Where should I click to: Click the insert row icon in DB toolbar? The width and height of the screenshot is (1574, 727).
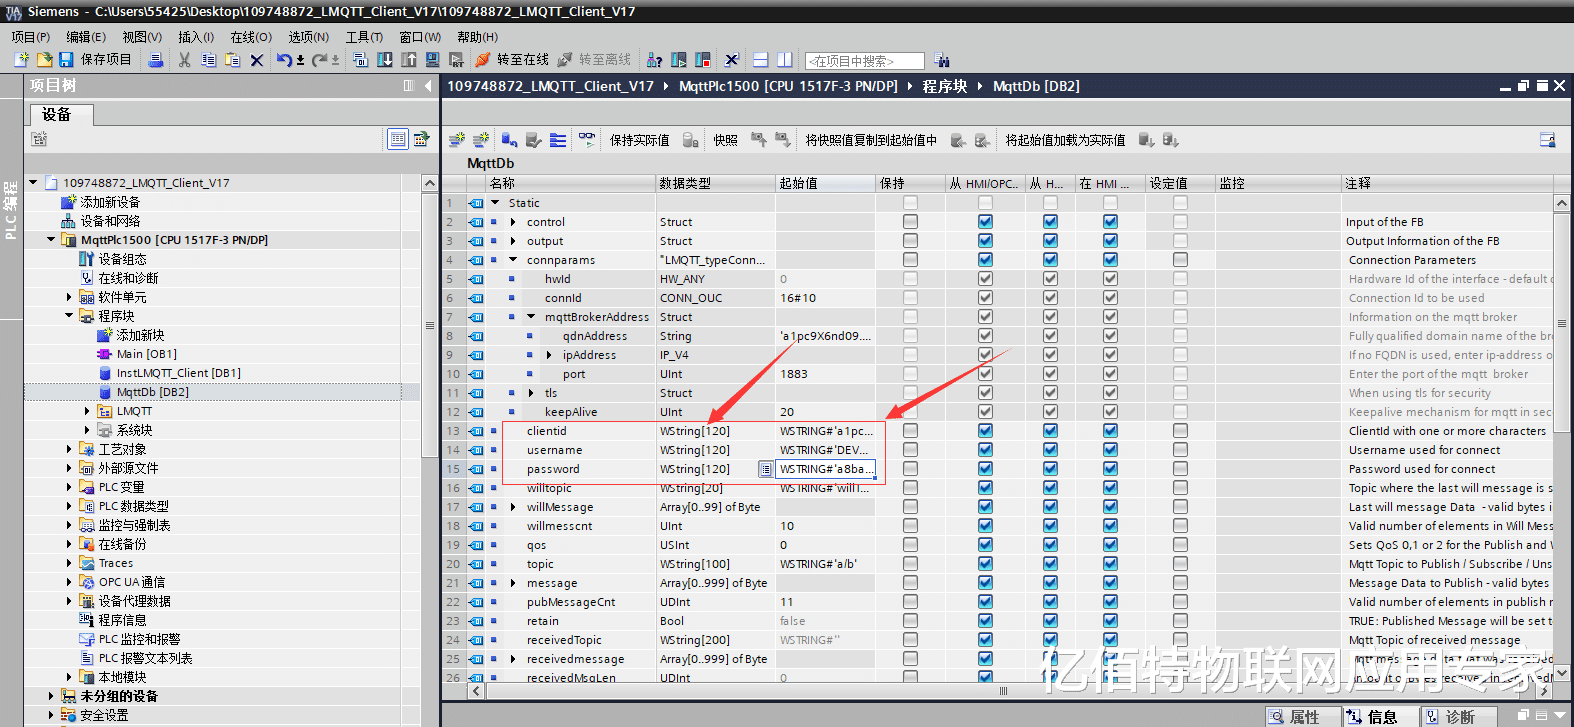click(x=457, y=140)
